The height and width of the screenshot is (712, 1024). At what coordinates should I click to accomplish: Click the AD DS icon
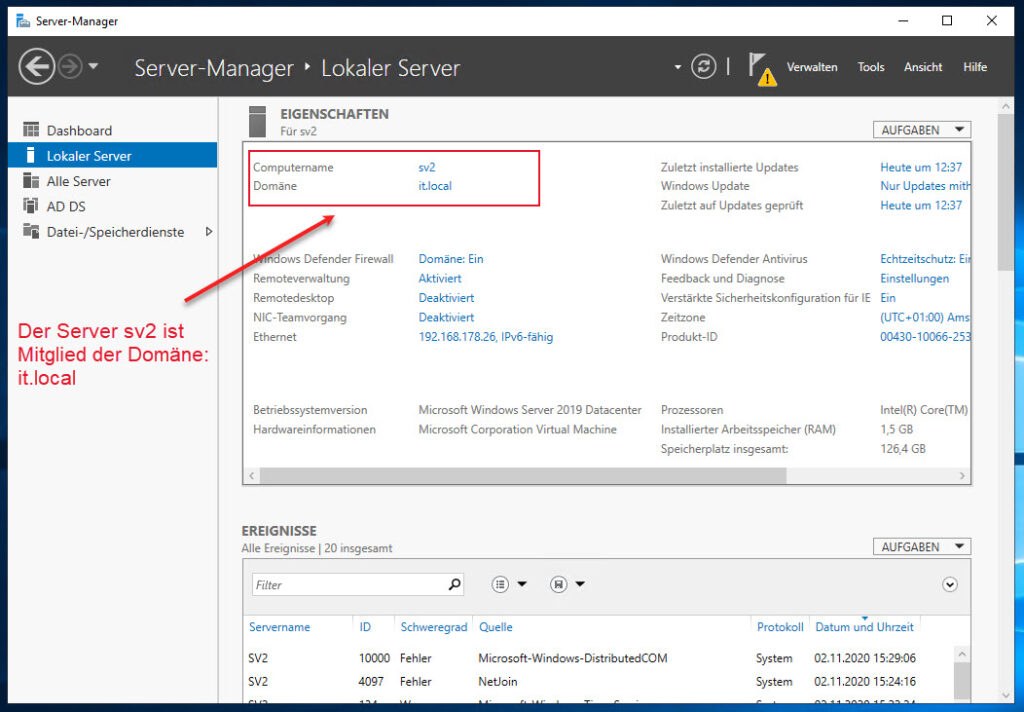[31, 206]
